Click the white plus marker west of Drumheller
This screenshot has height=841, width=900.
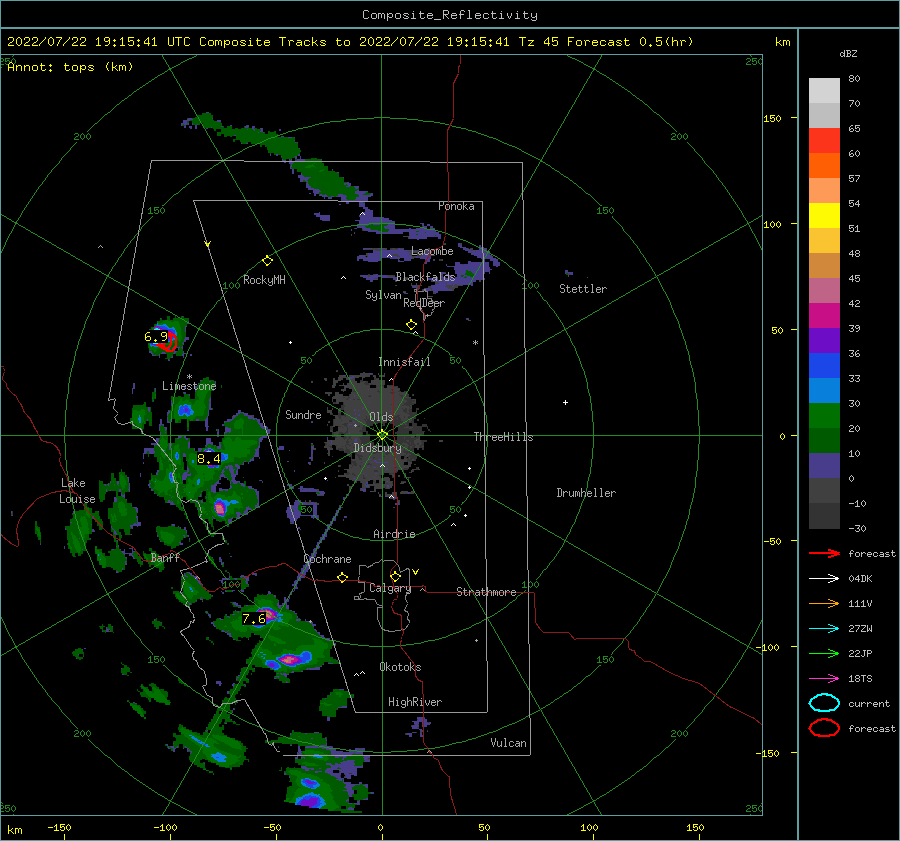click(x=565, y=402)
